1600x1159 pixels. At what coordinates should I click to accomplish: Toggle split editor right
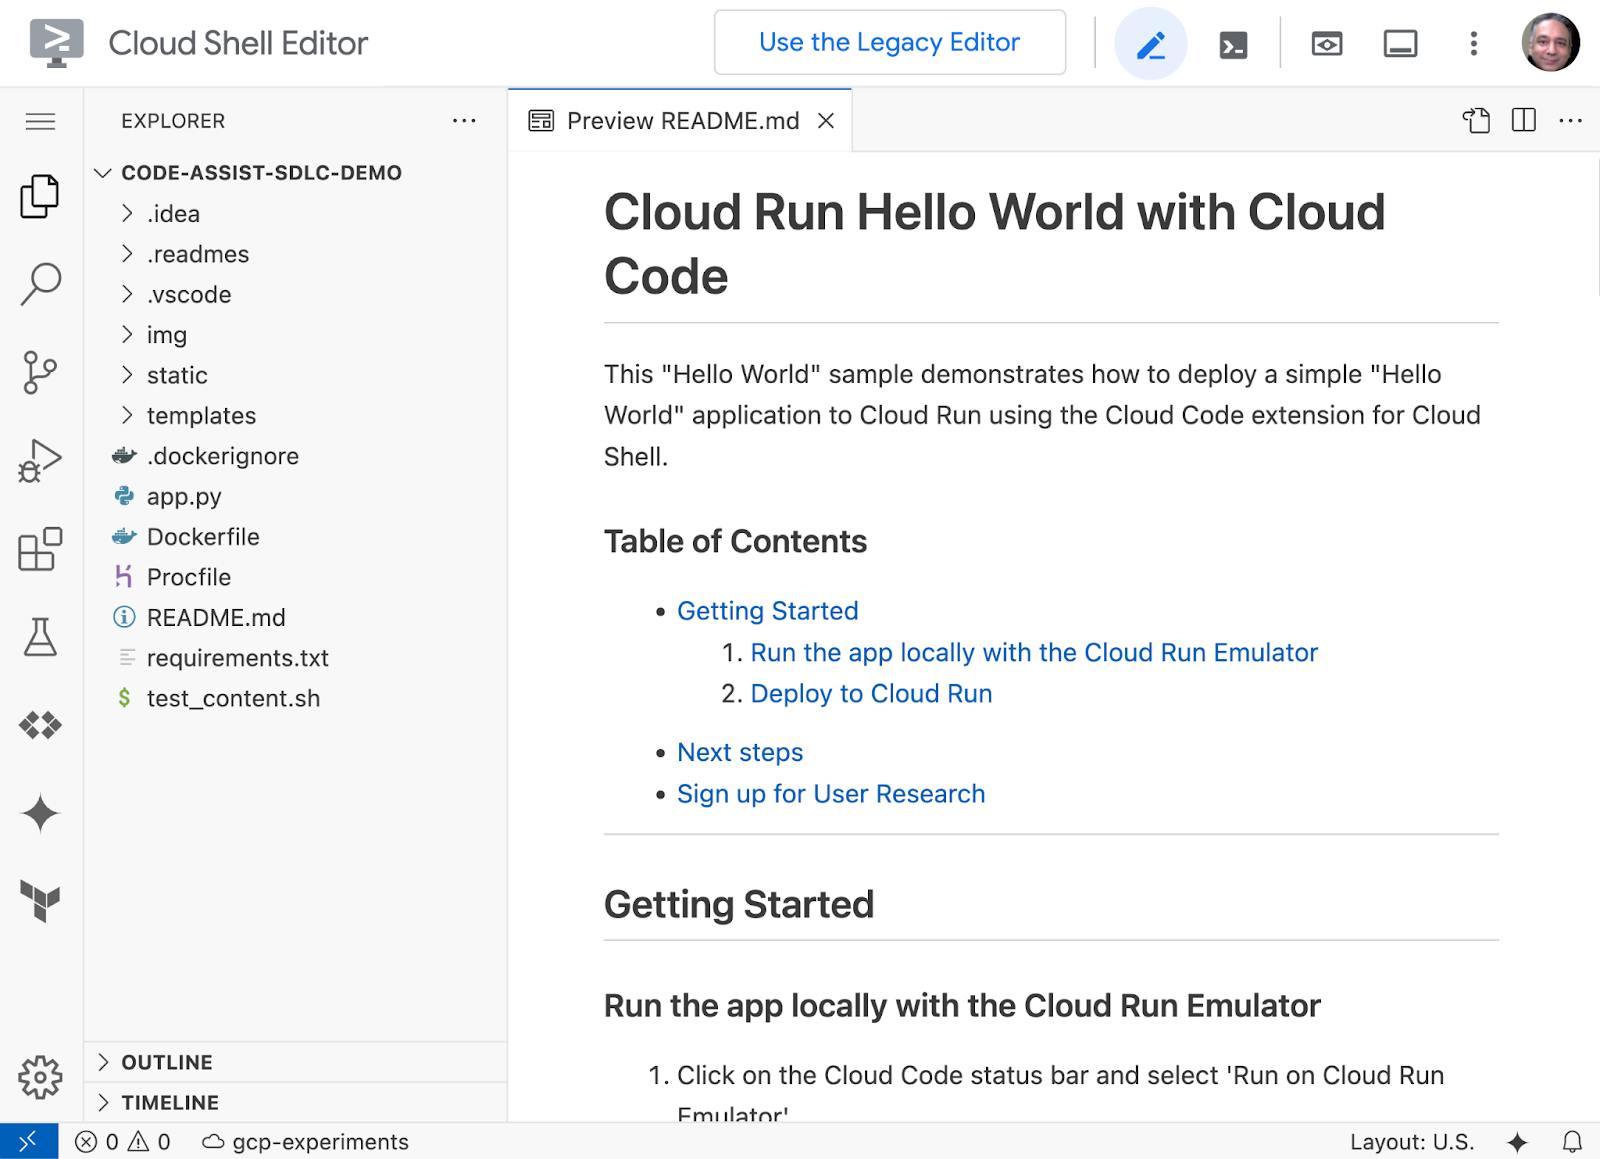coord(1523,121)
